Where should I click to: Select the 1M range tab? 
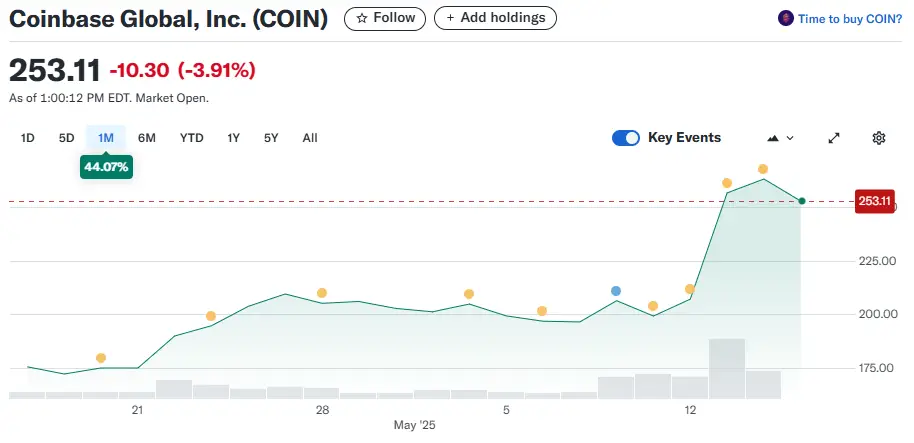[x=106, y=138]
